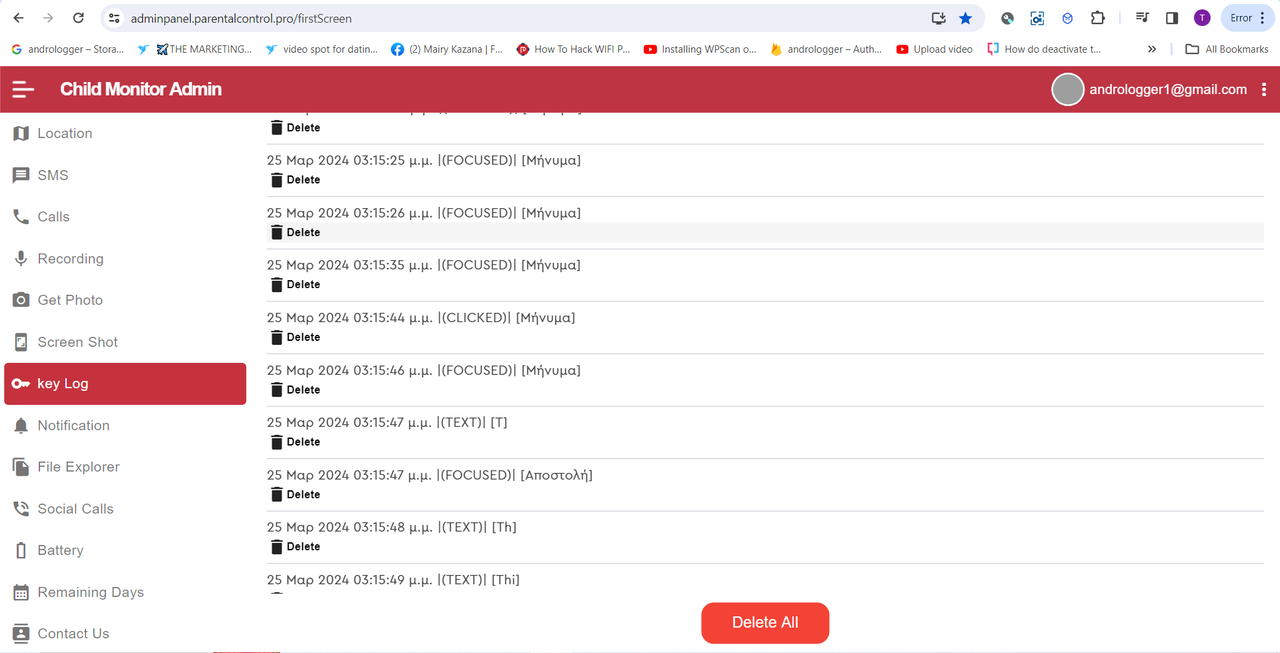Click the red Delete All button

click(x=765, y=622)
